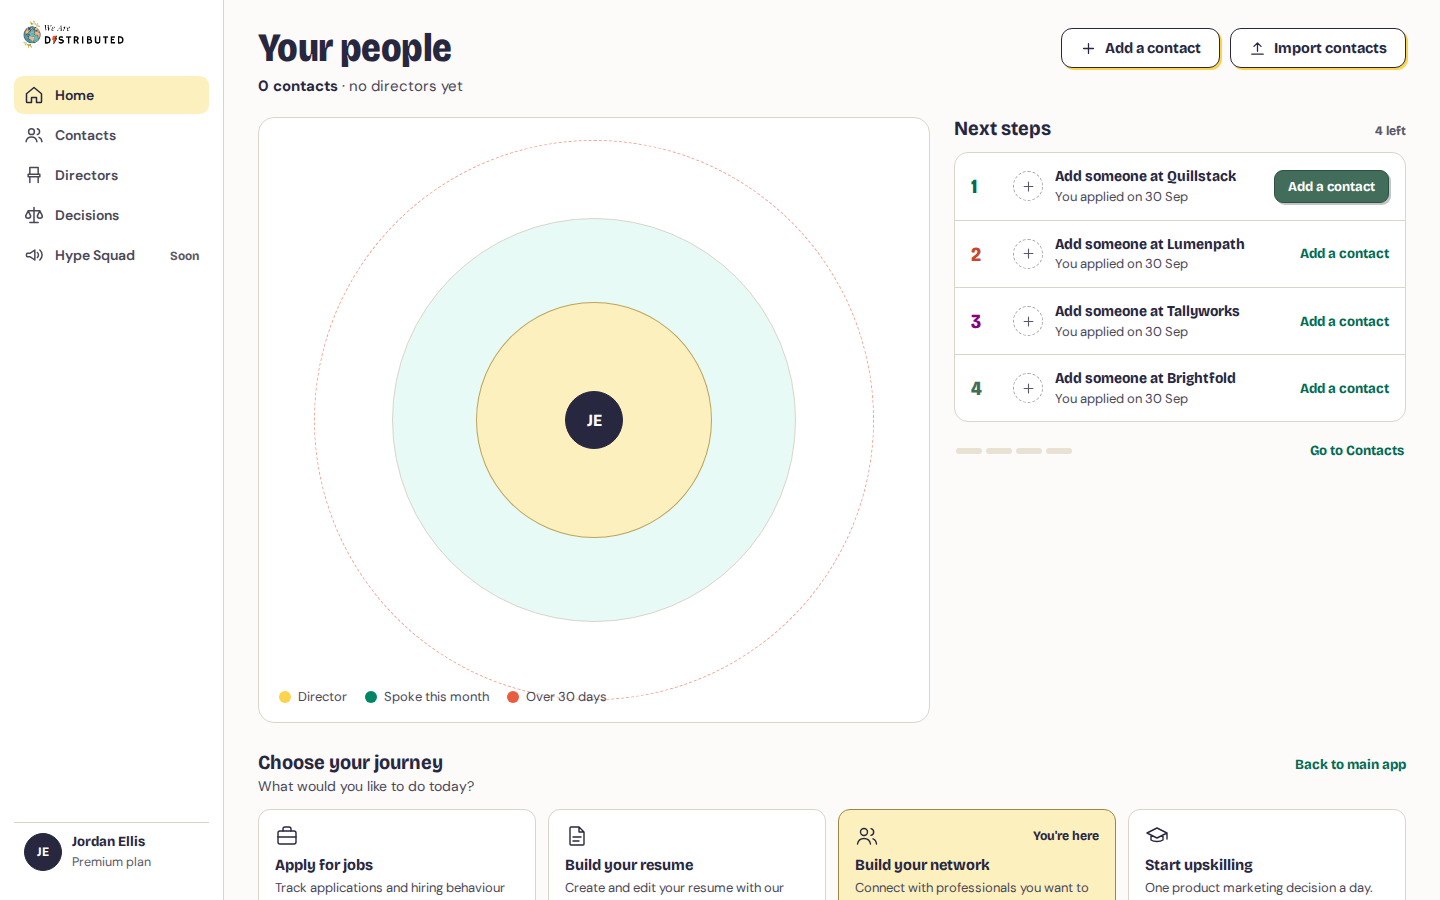The image size is (1440, 900).
Task: Click the We Are Distributed logo
Action: (x=74, y=35)
